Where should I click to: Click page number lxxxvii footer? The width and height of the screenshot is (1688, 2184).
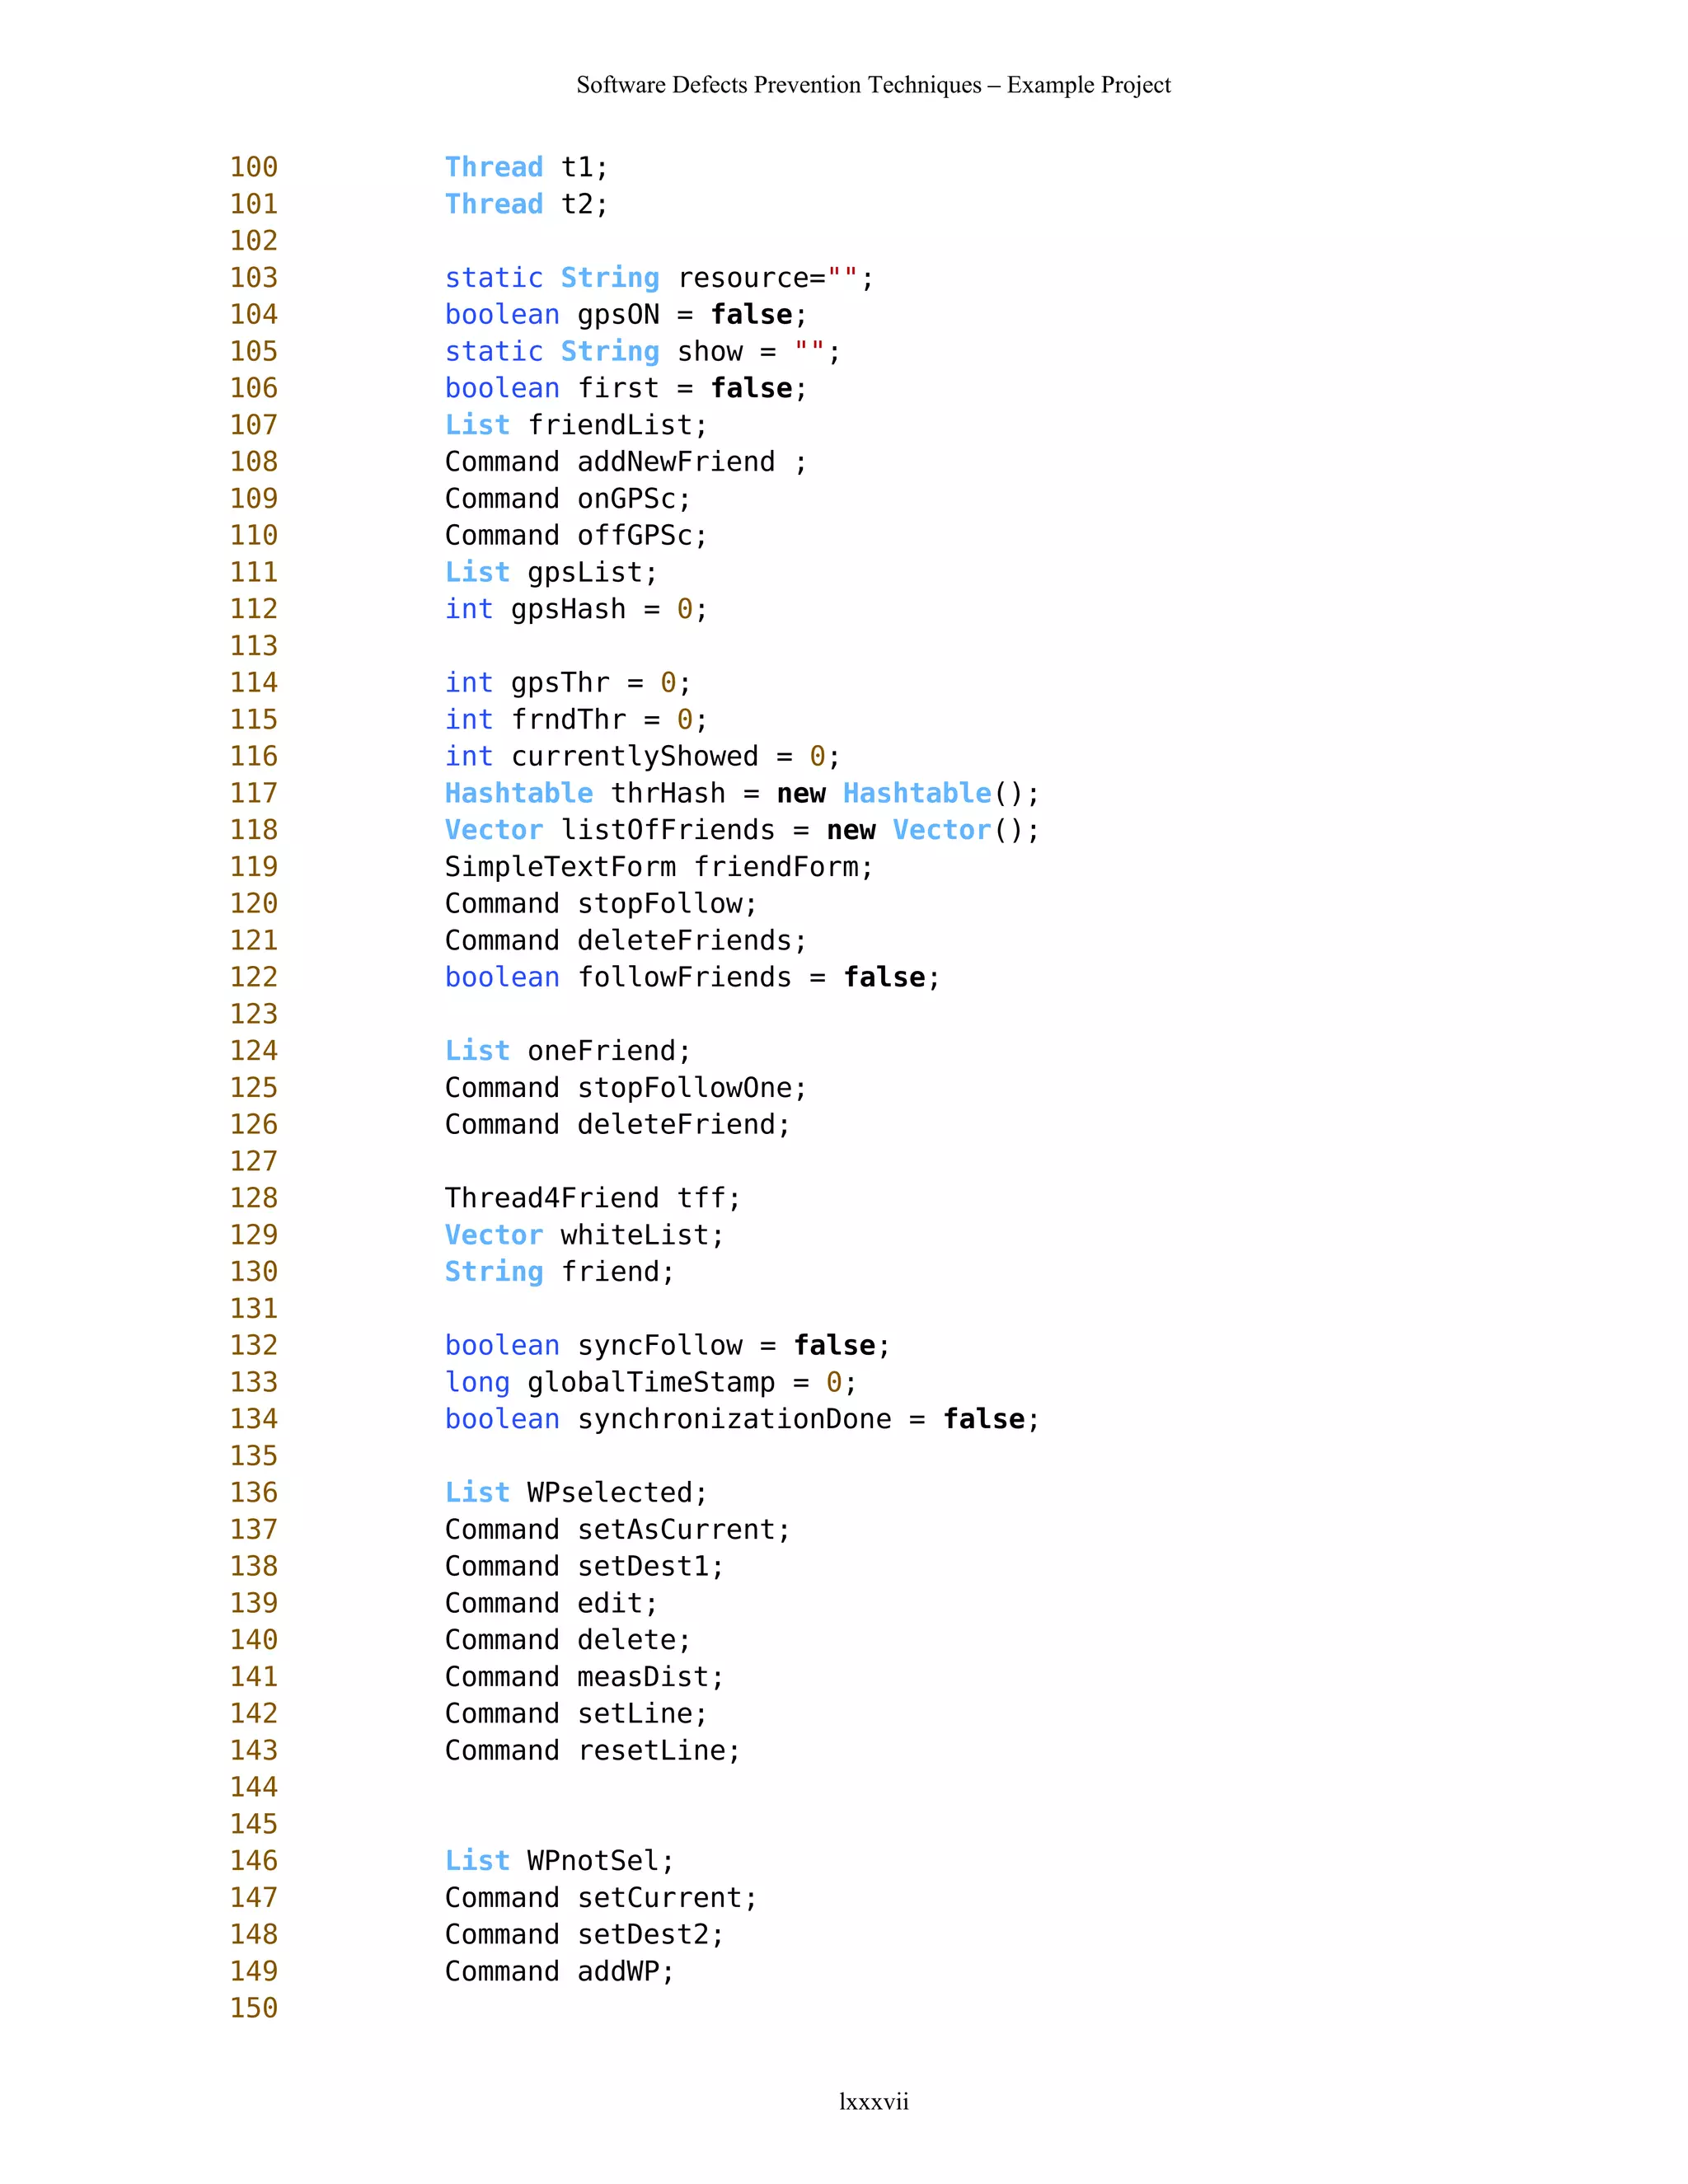pos(873,2101)
